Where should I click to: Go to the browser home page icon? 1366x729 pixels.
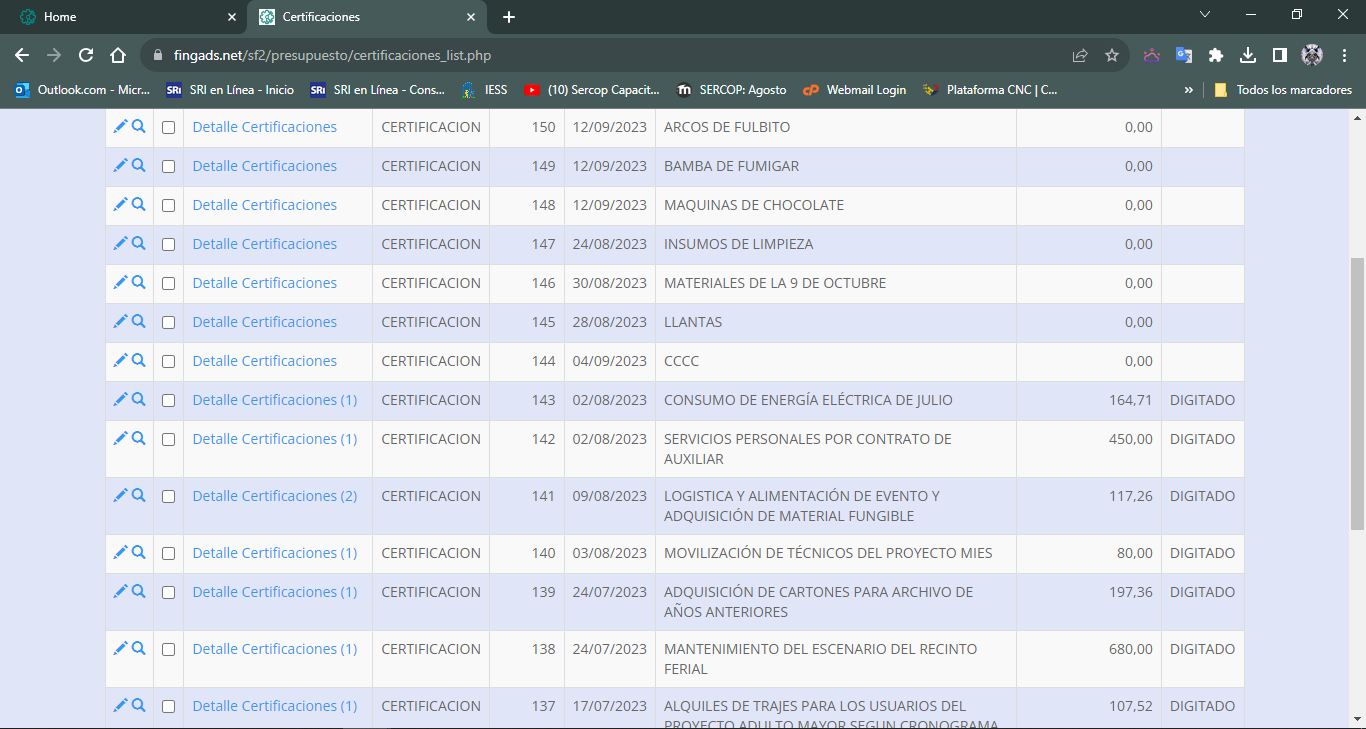[x=118, y=55]
